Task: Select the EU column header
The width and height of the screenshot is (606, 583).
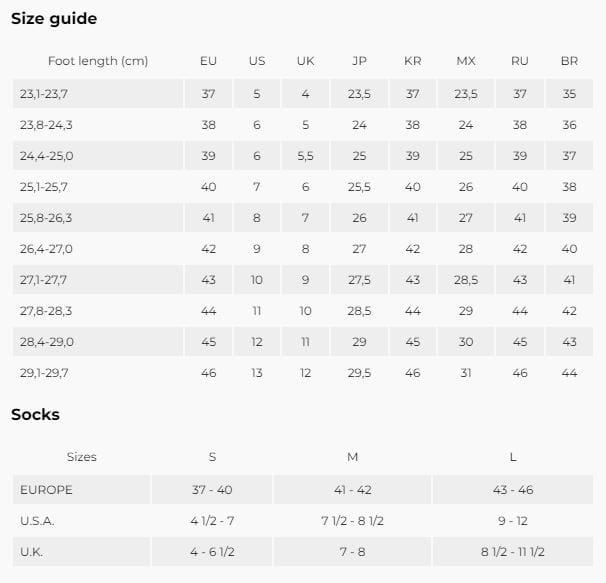Action: click(x=208, y=61)
